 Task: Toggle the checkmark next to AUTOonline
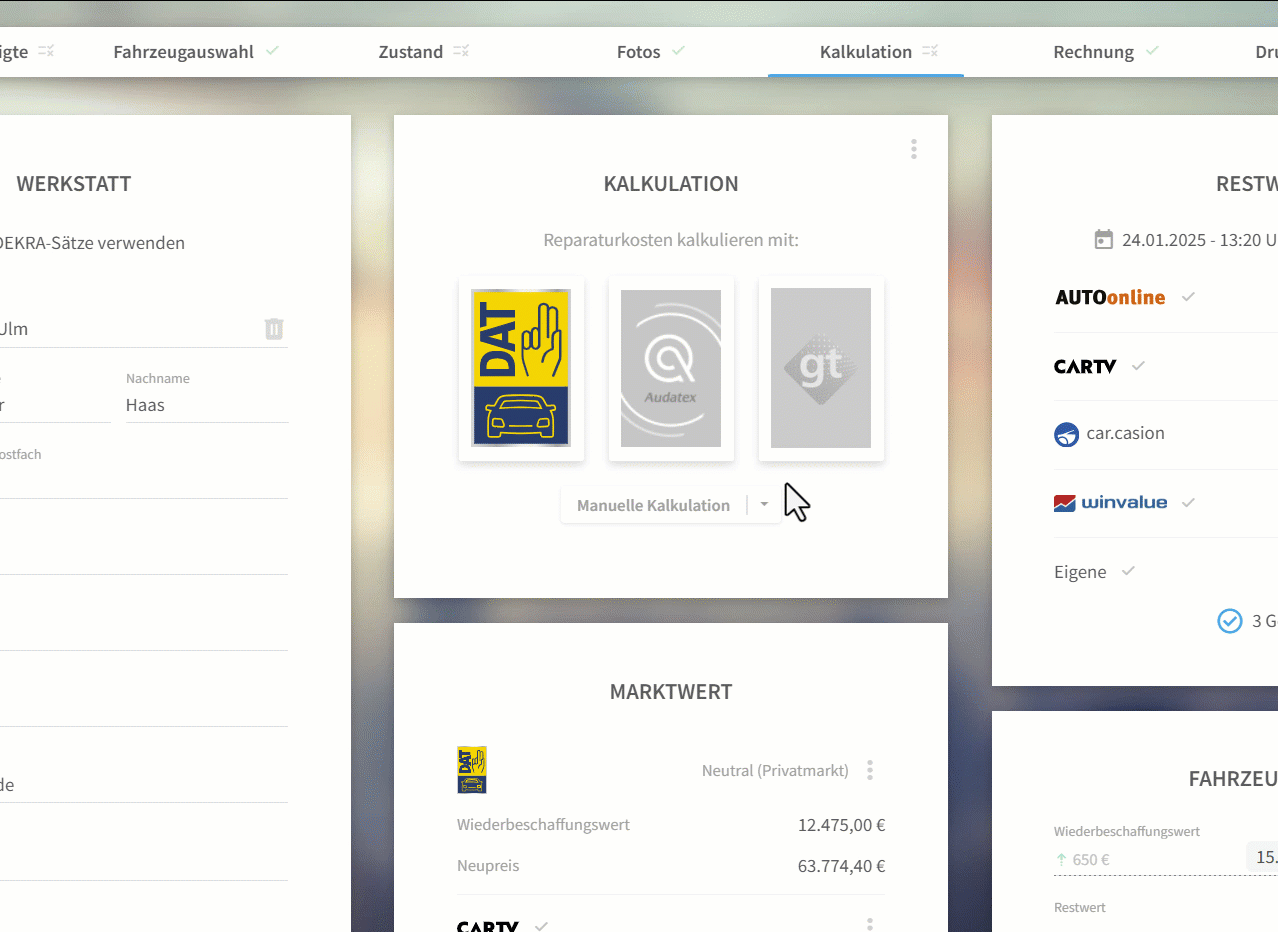point(1188,297)
